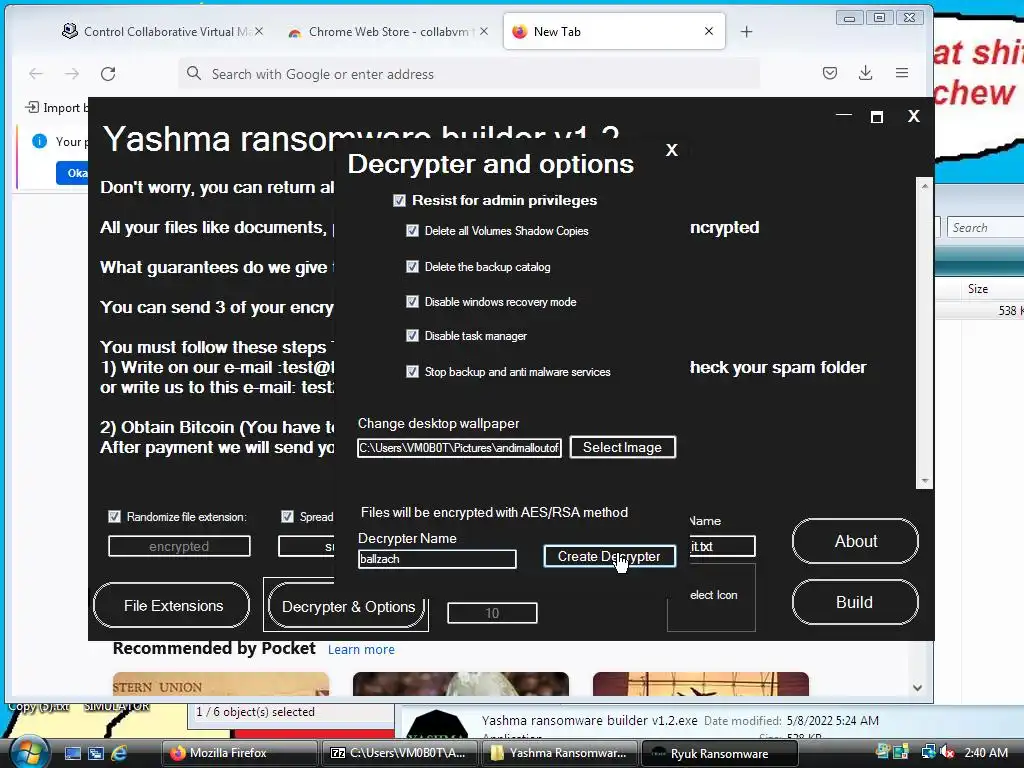Open the File Extensions button

pos(172,605)
